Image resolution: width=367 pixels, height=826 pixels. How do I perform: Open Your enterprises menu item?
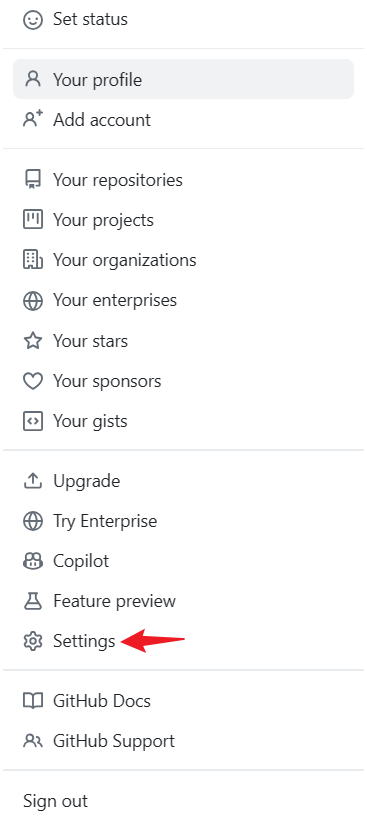coord(183,300)
